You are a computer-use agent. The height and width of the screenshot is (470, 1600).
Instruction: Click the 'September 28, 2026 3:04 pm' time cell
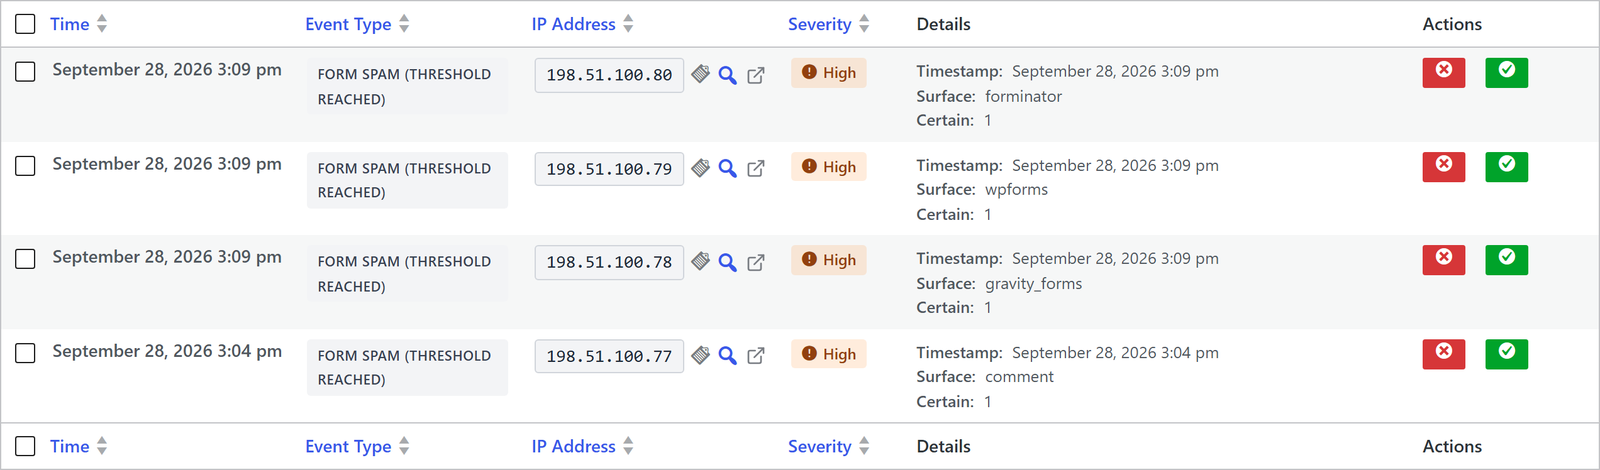[167, 351]
